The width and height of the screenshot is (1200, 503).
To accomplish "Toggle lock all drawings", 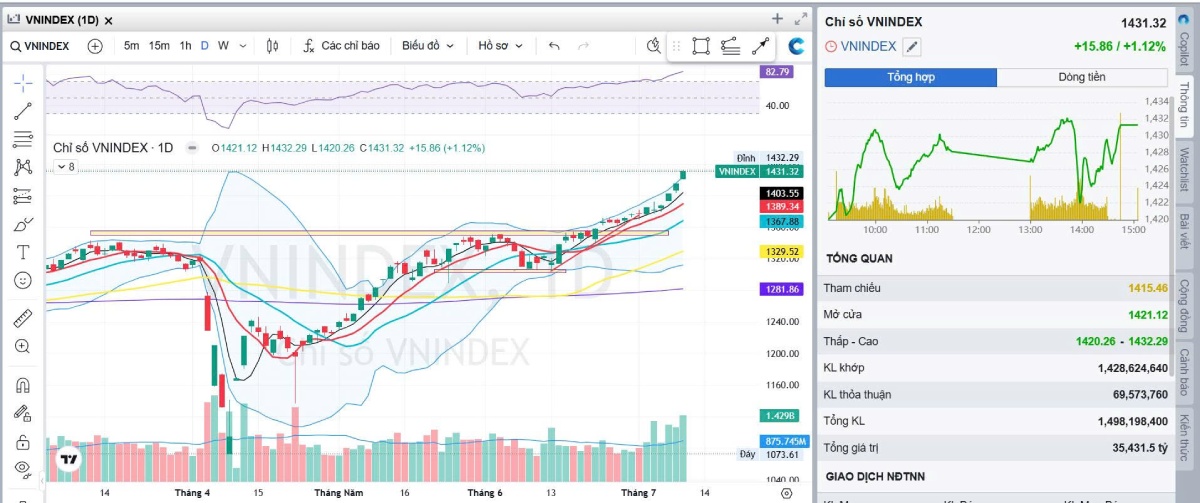I will coord(23,441).
